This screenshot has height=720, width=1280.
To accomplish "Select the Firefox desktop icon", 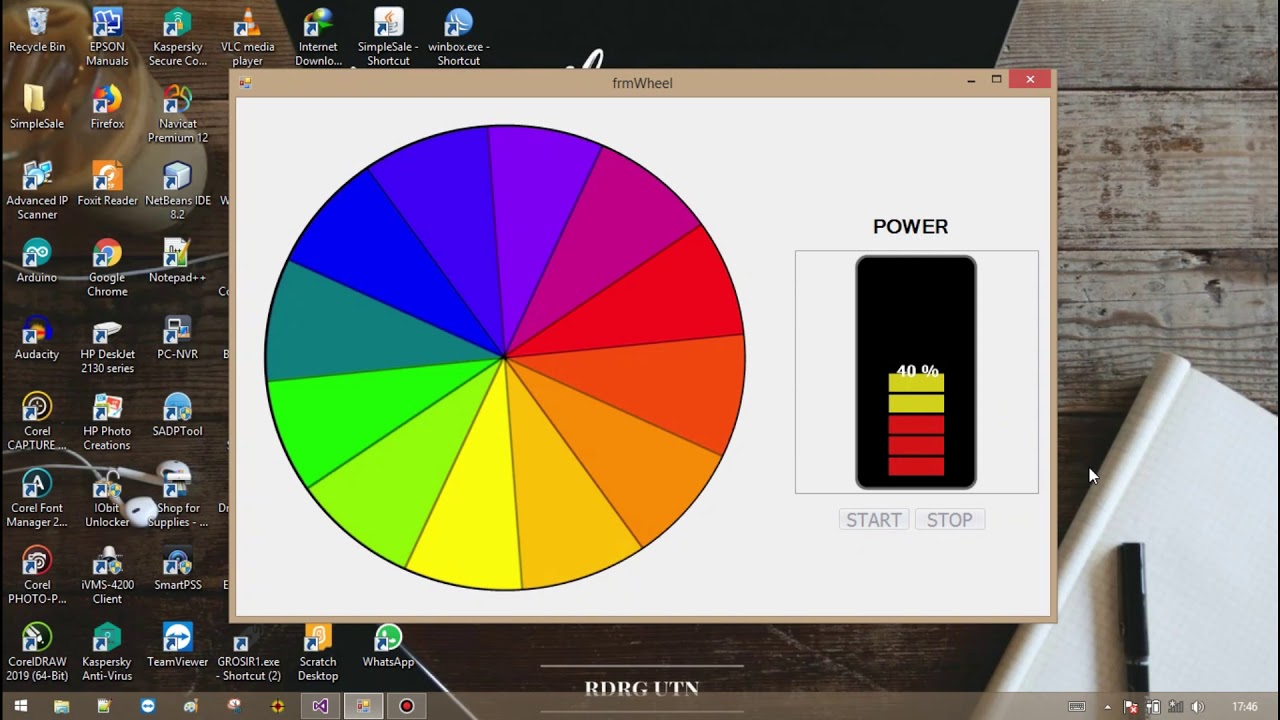I will point(107,107).
